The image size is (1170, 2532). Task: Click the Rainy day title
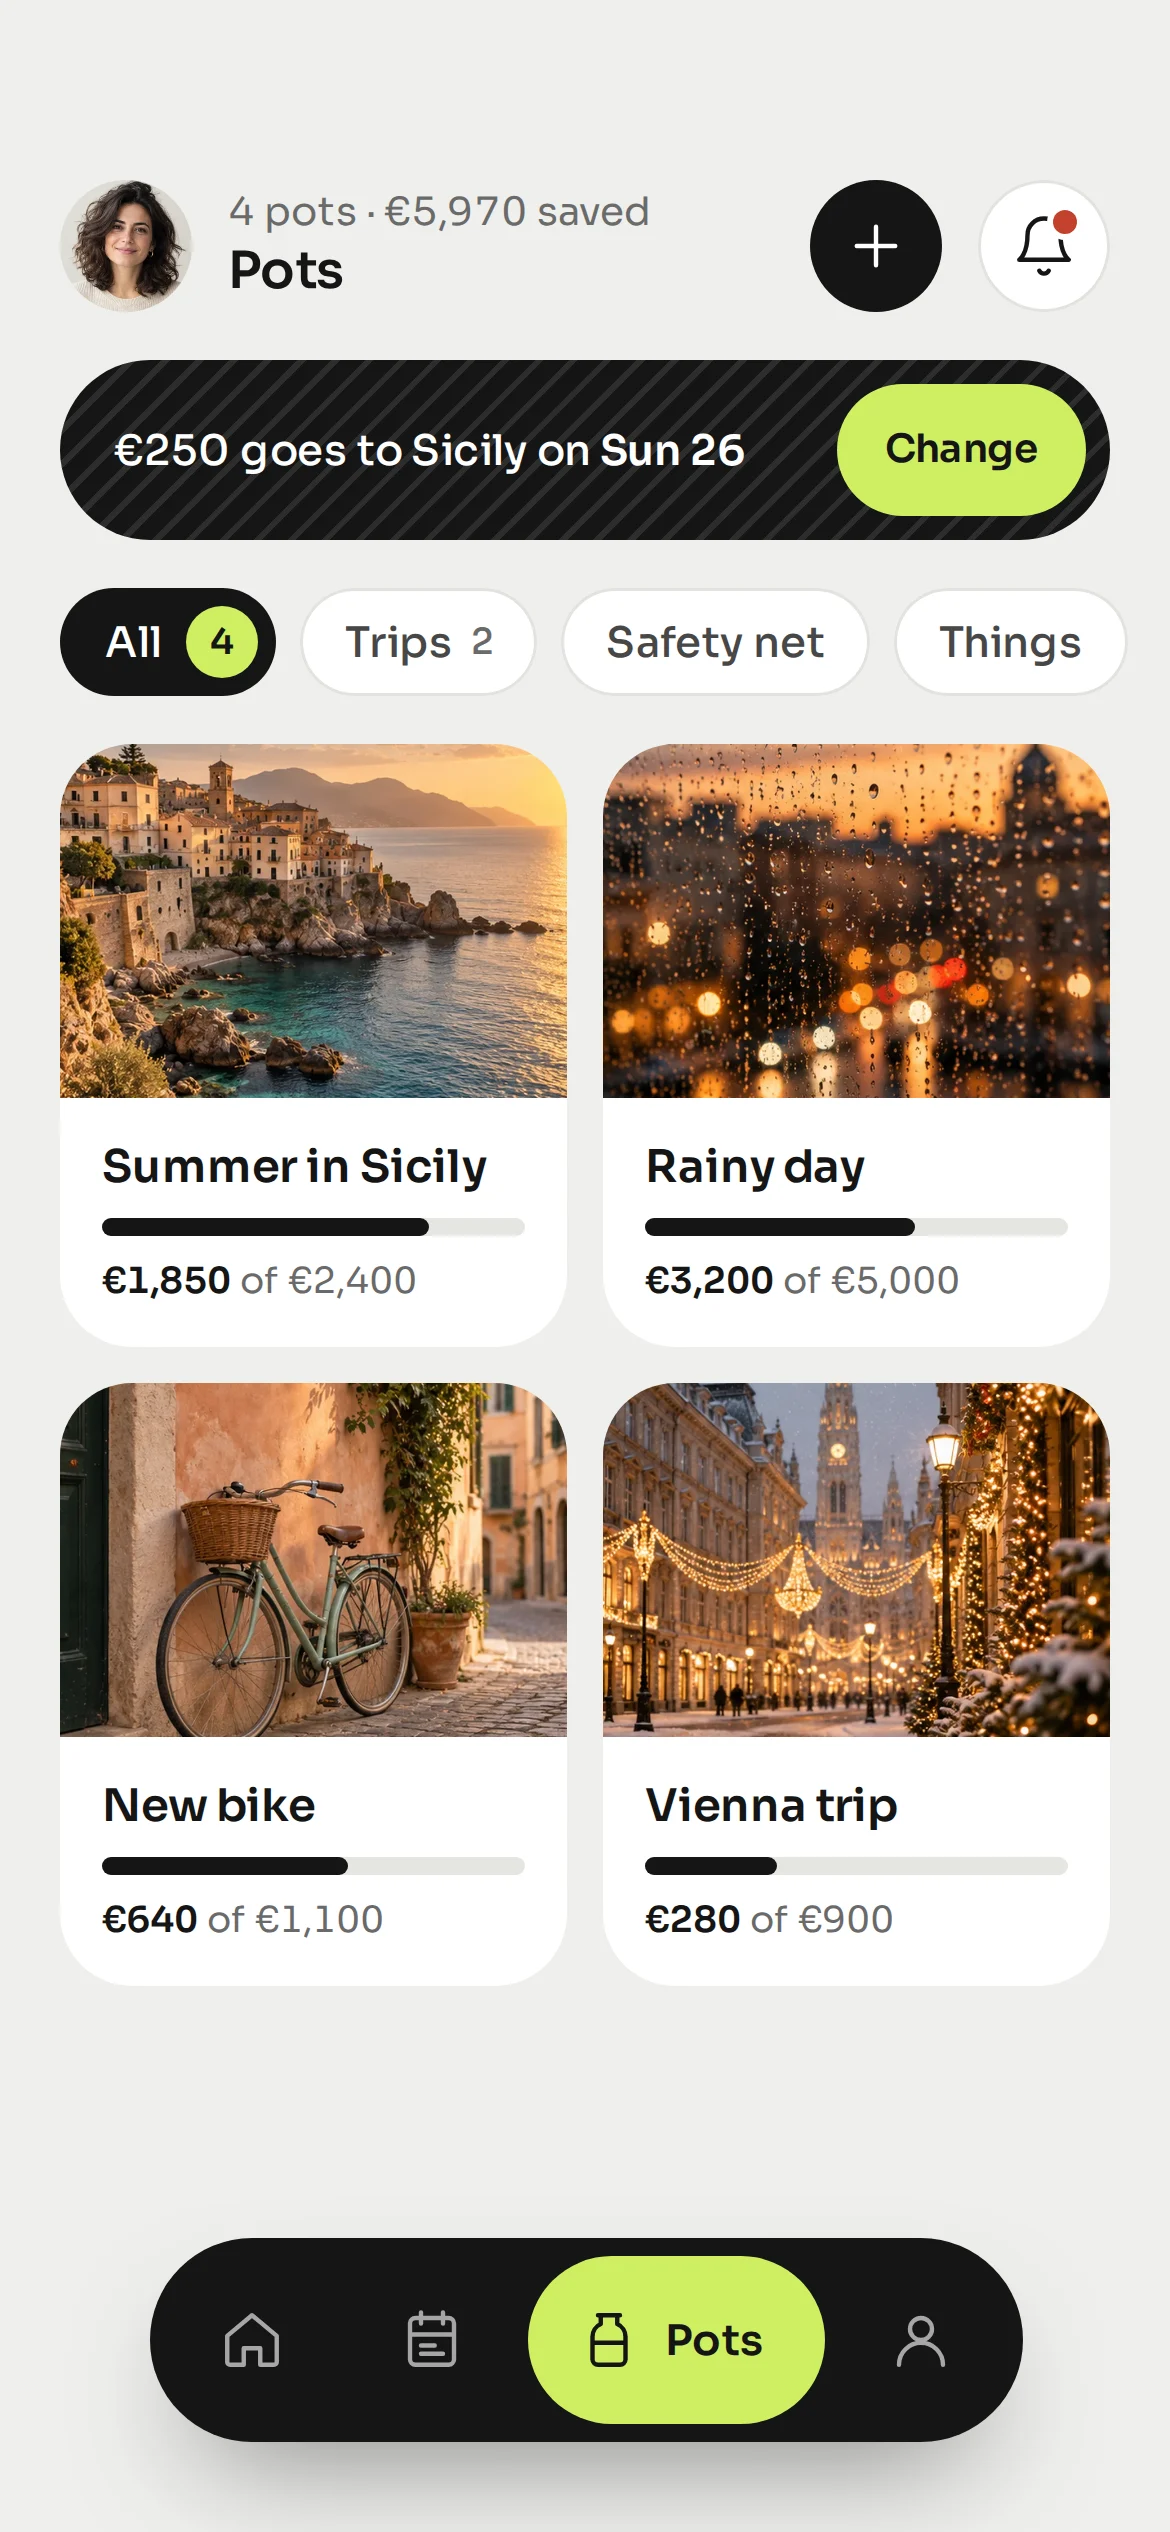pos(755,1167)
